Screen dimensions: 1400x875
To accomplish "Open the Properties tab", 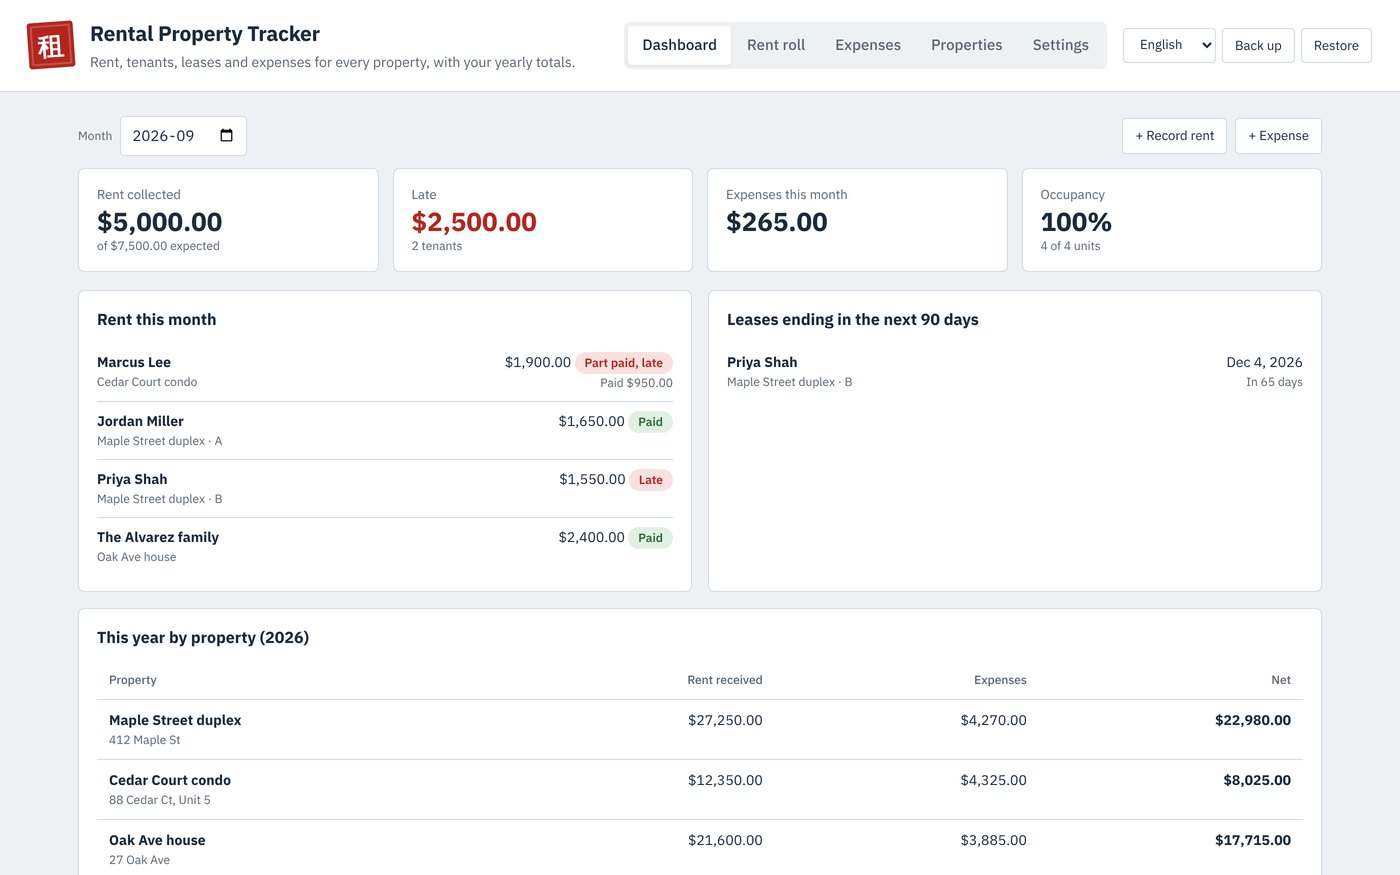I will pos(966,45).
